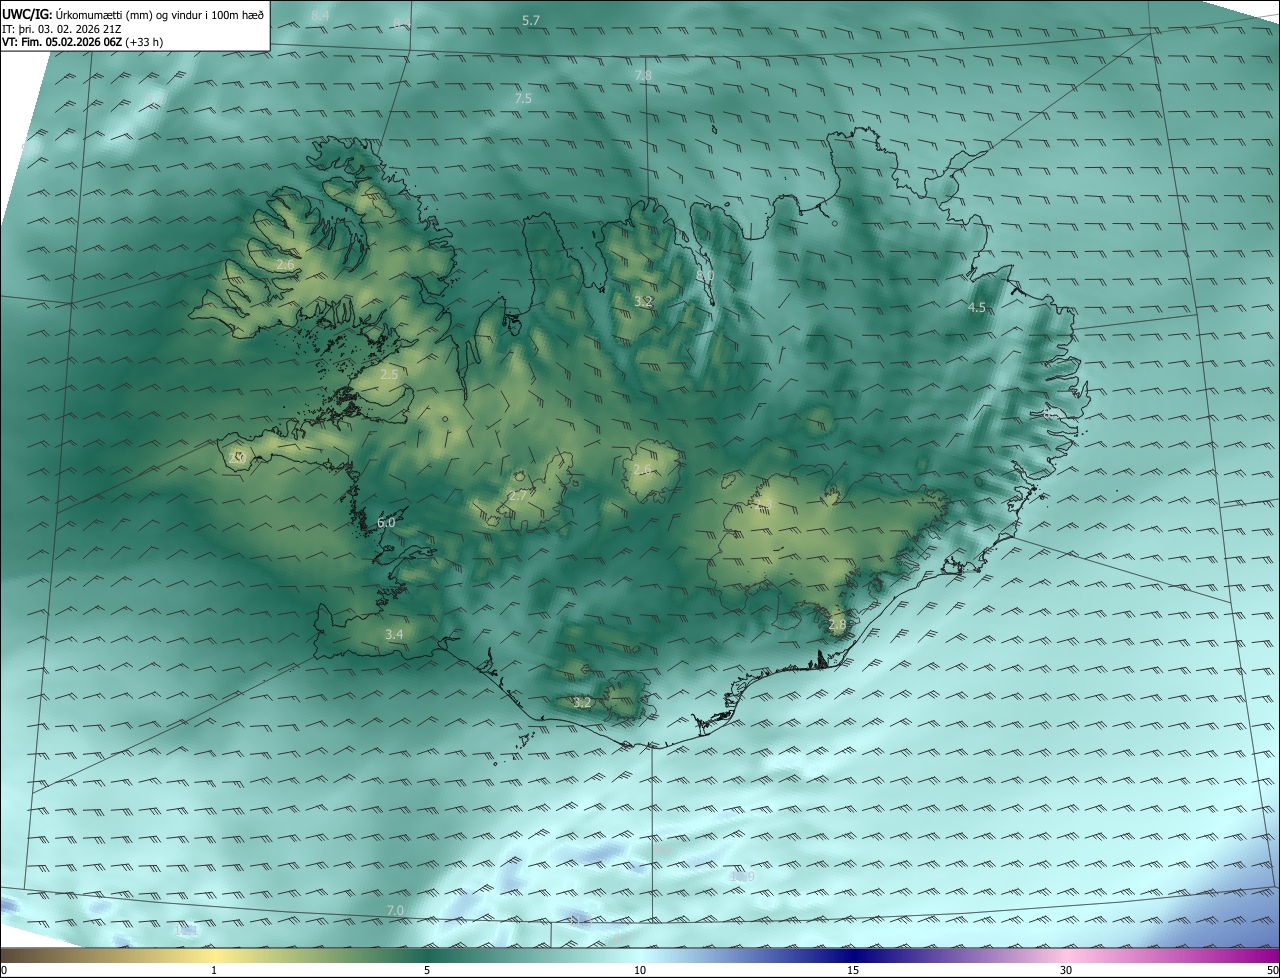Click the 8.0 value label on map
The image size is (1280, 978).
pos(705,275)
